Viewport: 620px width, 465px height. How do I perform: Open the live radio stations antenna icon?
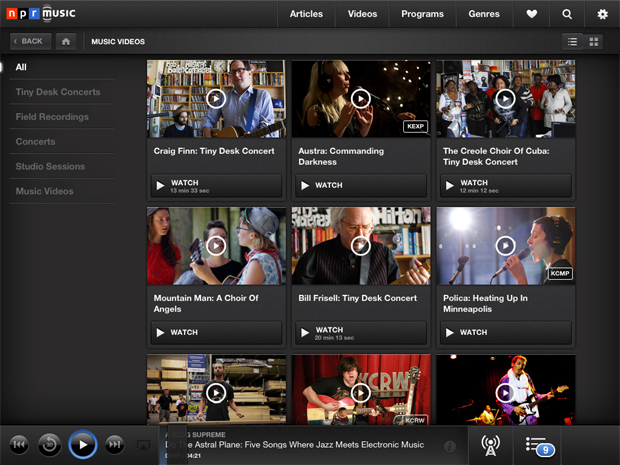pyautogui.click(x=489, y=444)
